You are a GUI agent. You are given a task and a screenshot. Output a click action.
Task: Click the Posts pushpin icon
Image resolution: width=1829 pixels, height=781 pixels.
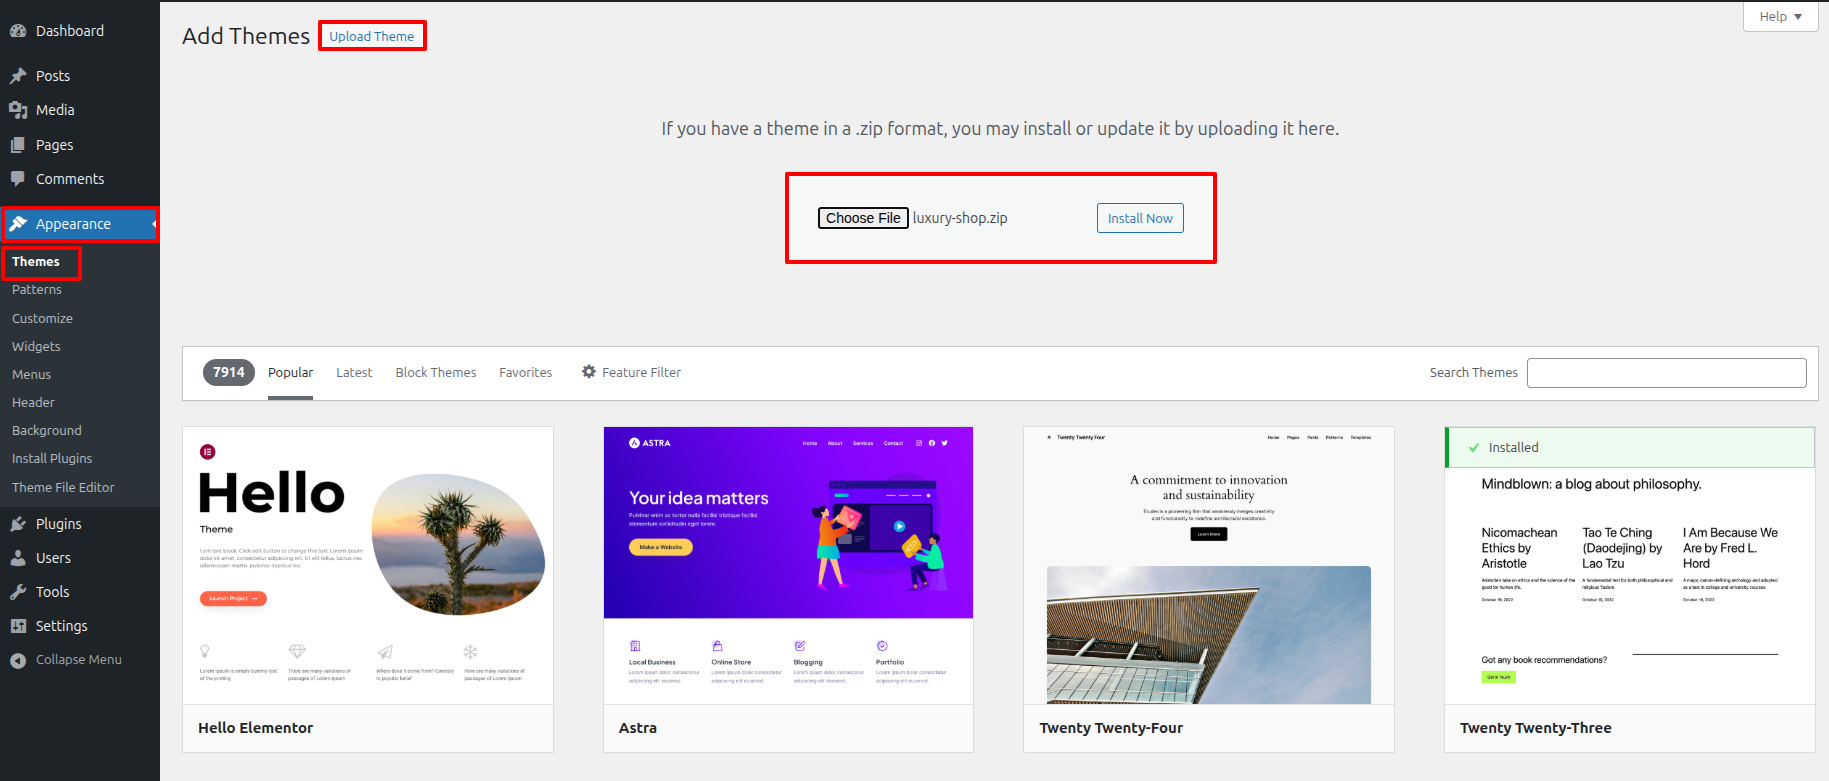[x=18, y=76]
